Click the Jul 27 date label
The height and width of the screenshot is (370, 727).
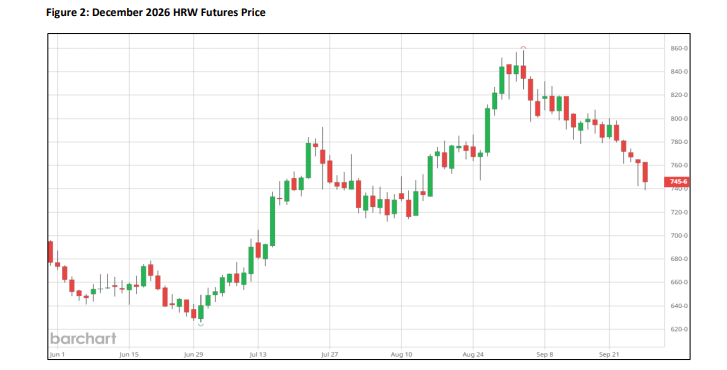point(329,355)
